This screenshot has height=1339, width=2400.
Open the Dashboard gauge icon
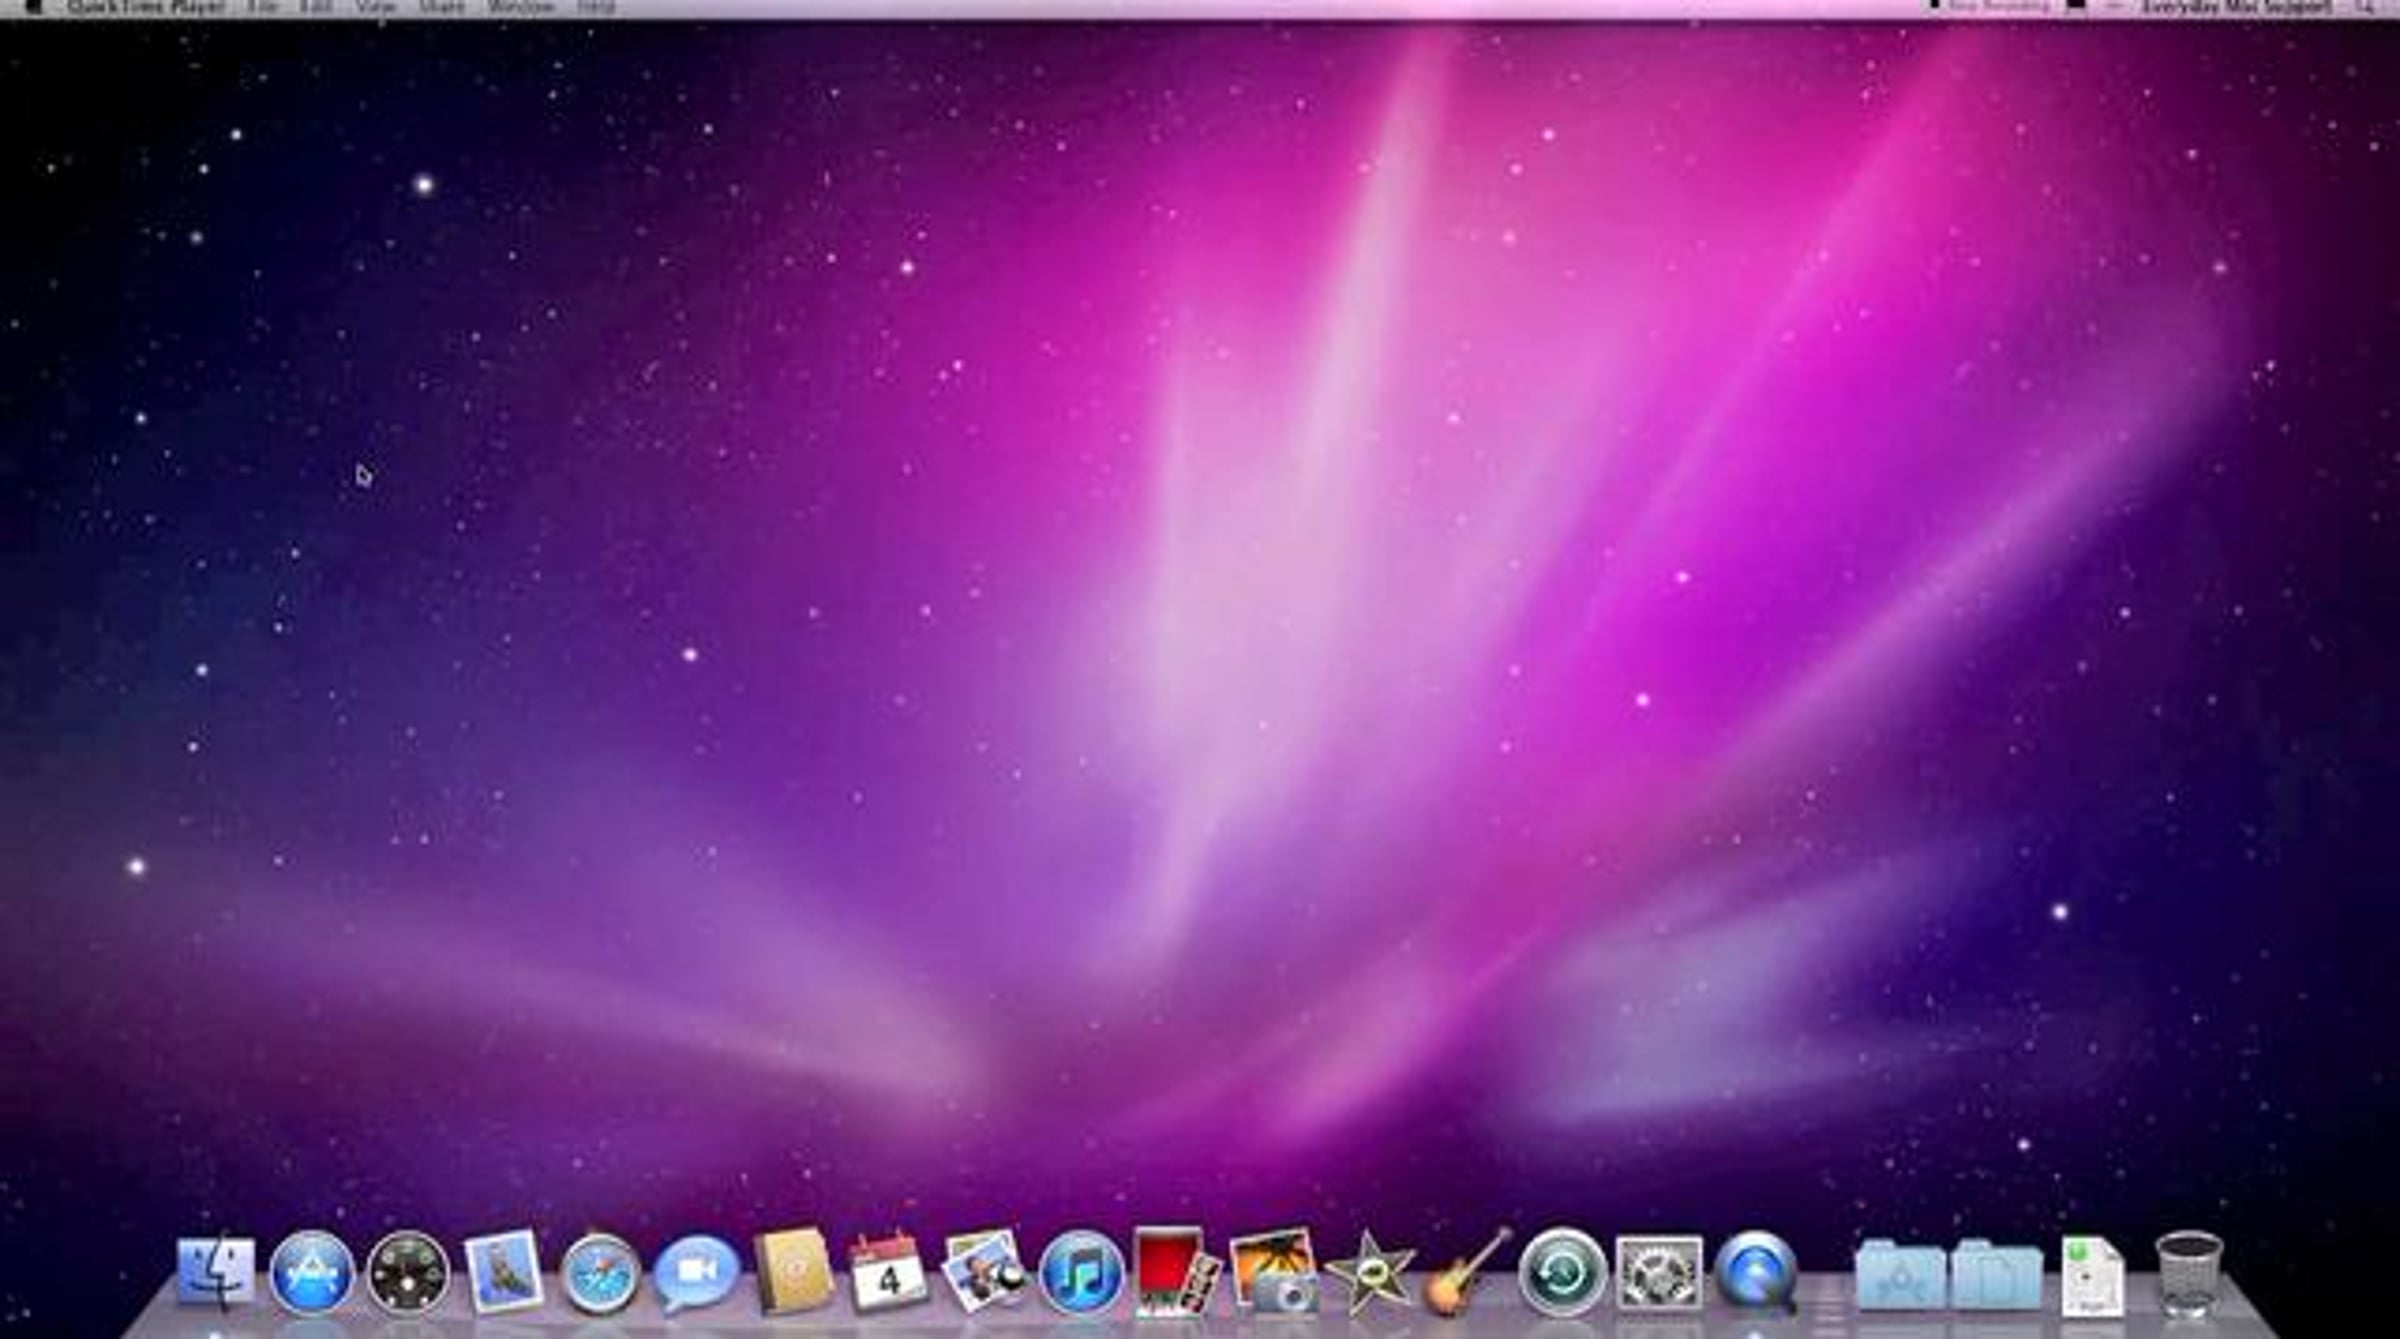click(x=407, y=1273)
